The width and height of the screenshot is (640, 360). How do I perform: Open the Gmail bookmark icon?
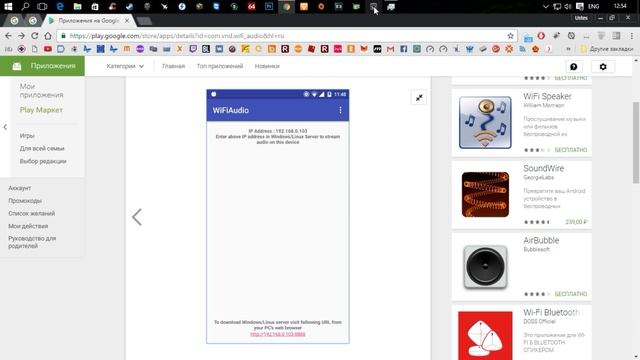click(390, 49)
